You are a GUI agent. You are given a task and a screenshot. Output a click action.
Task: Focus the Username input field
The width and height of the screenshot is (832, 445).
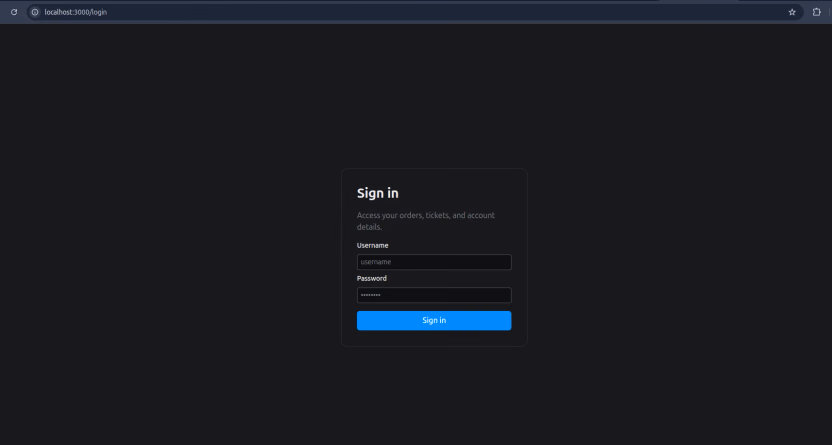coord(434,262)
